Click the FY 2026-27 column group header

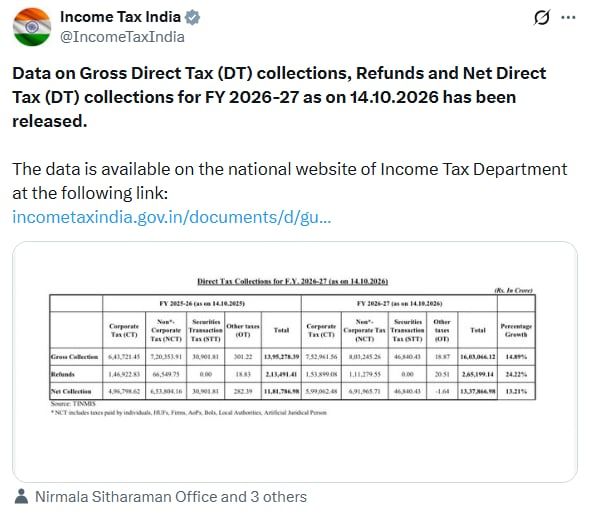[x=400, y=303]
